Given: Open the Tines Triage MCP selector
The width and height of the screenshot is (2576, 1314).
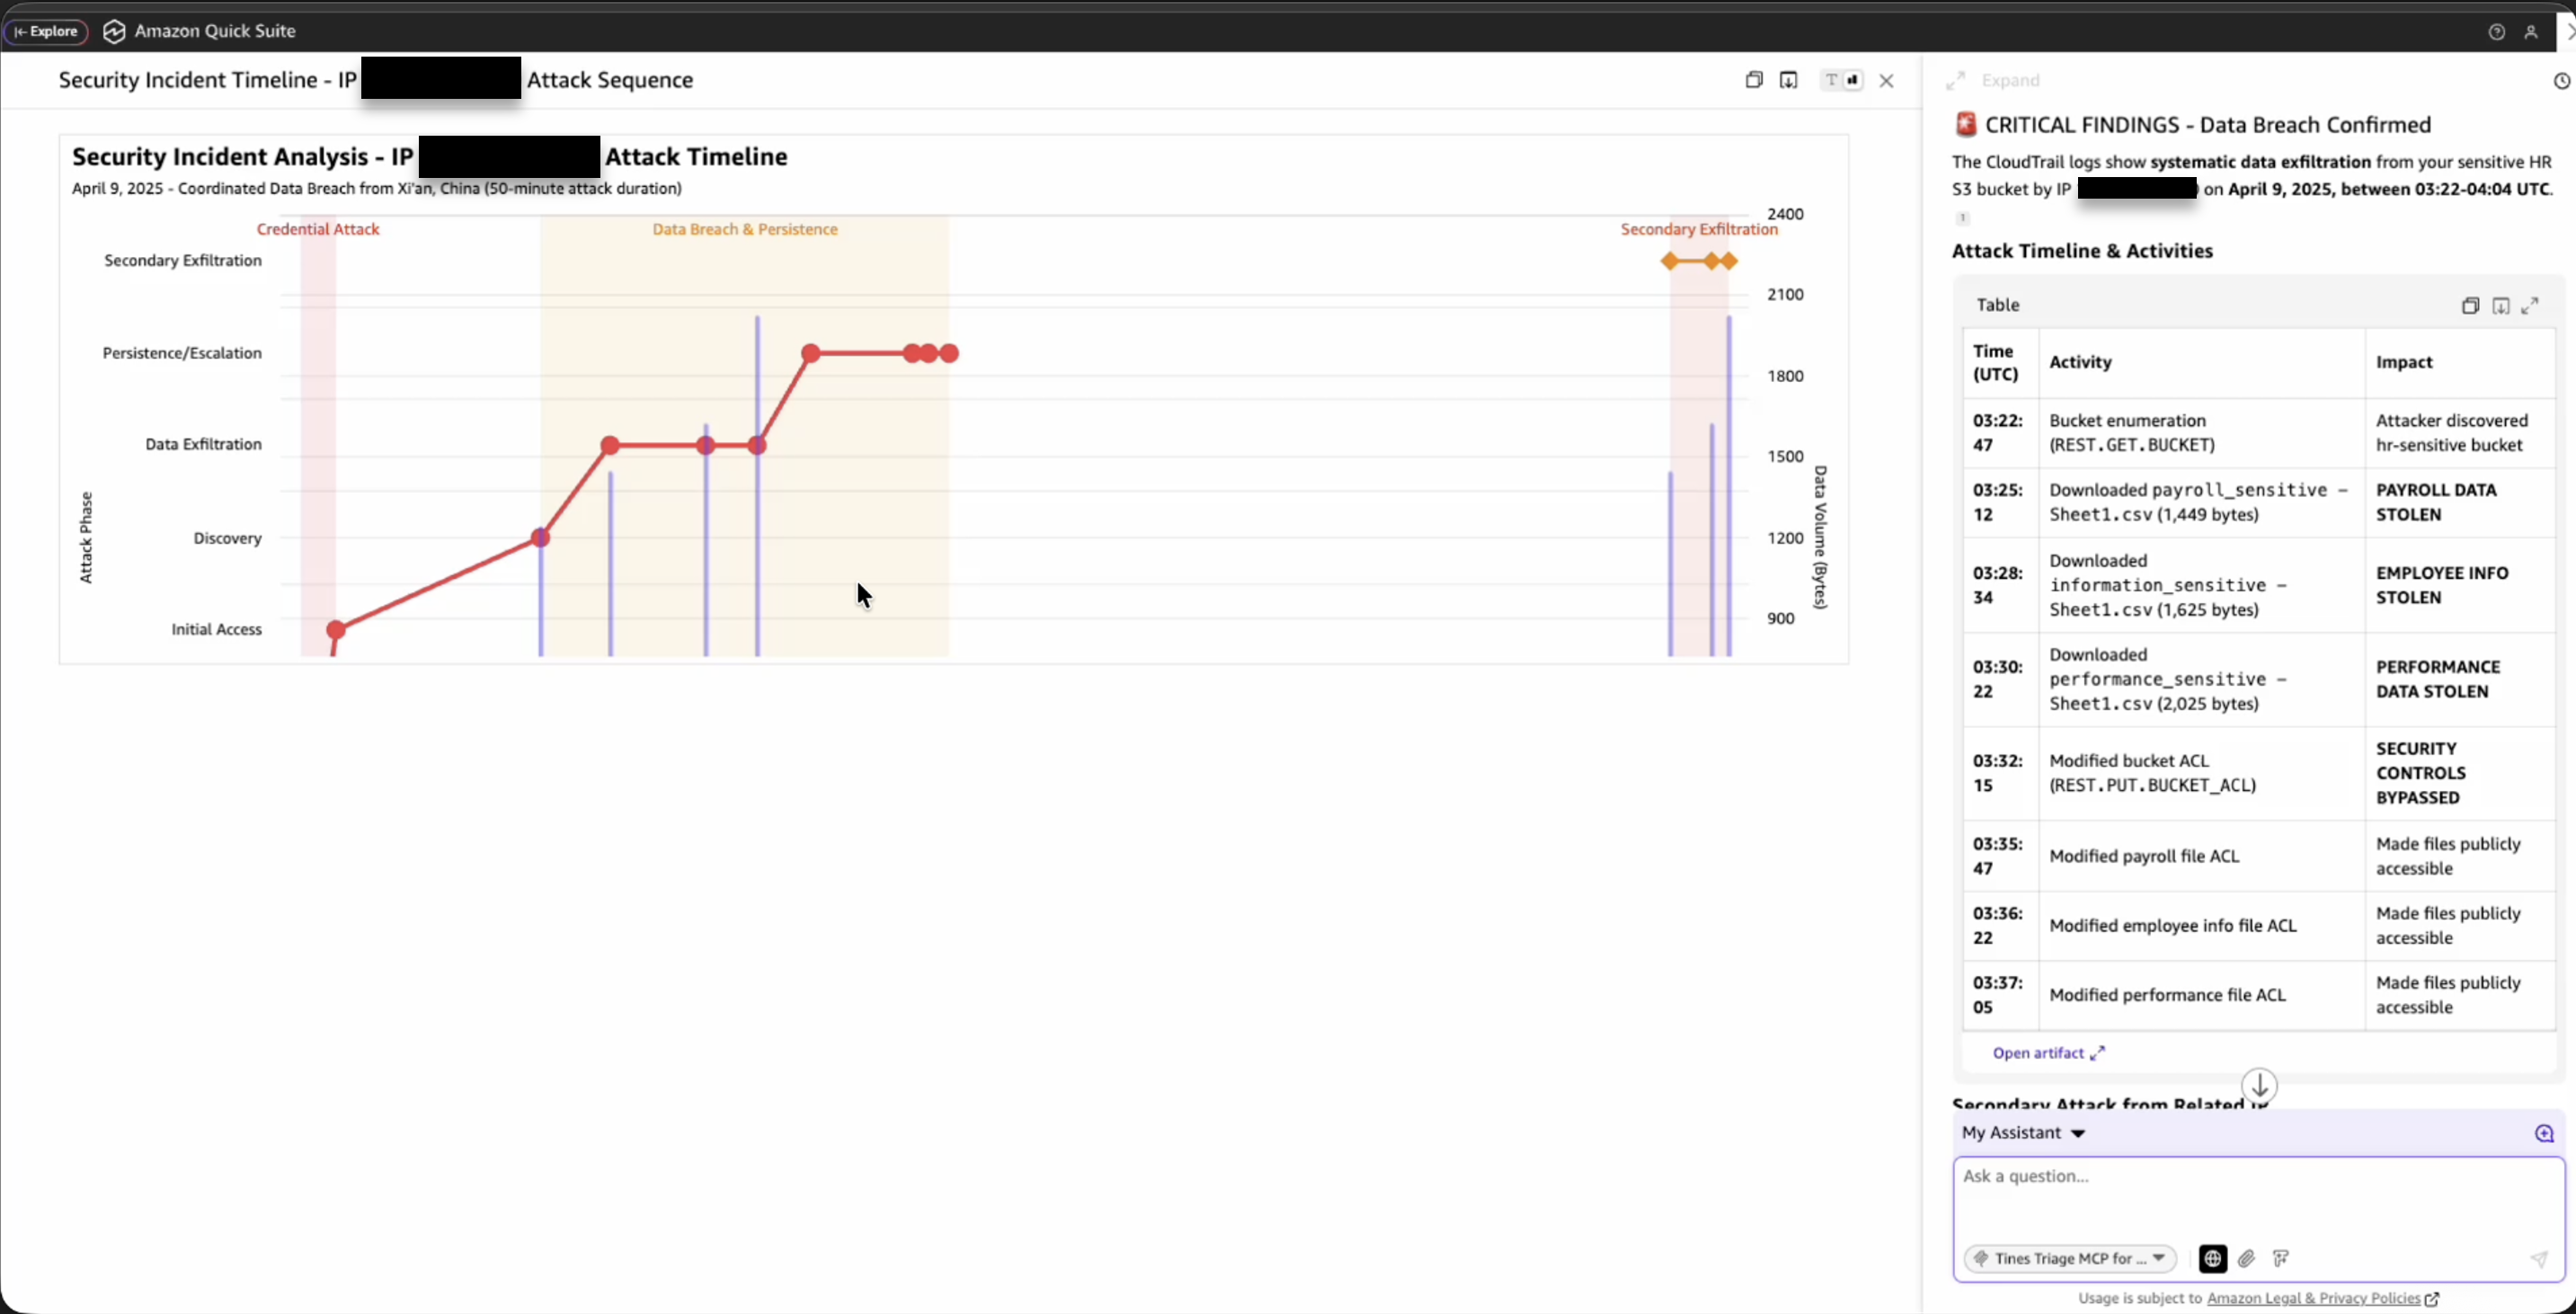Looking at the screenshot, I should pos(2069,1259).
